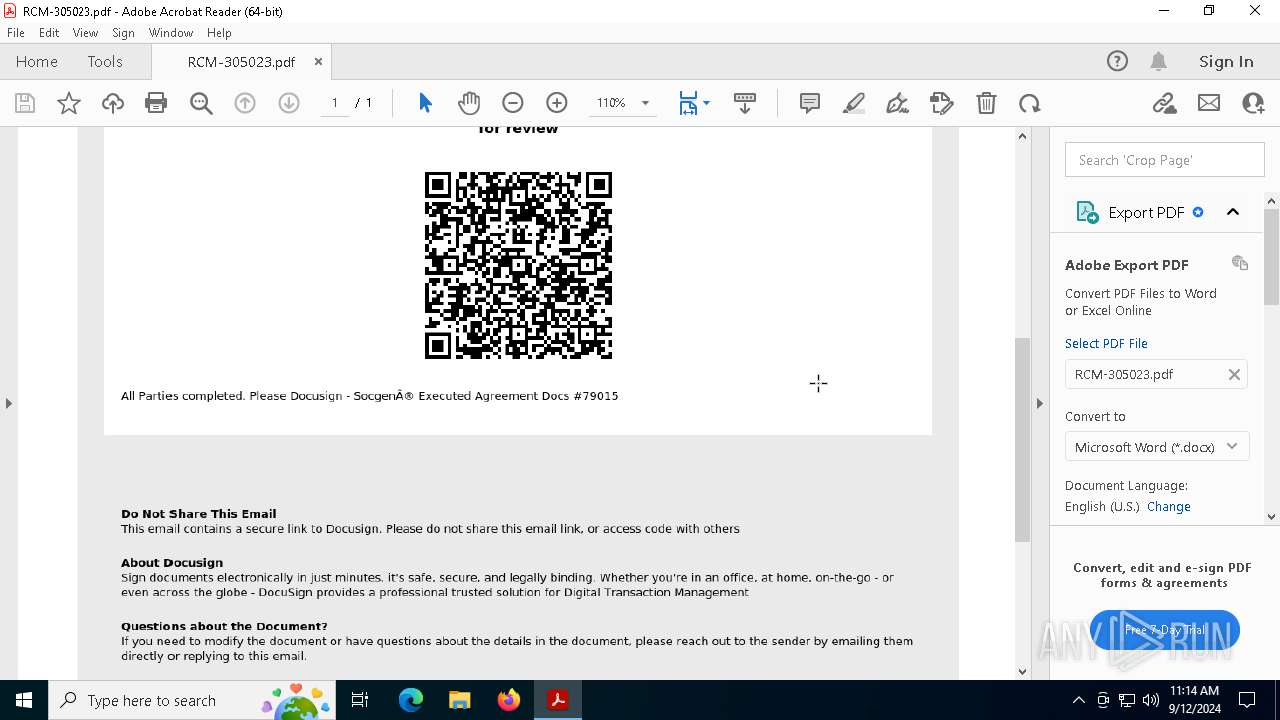This screenshot has width=1280, height=720.
Task: Open the File menu
Action: [x=16, y=33]
